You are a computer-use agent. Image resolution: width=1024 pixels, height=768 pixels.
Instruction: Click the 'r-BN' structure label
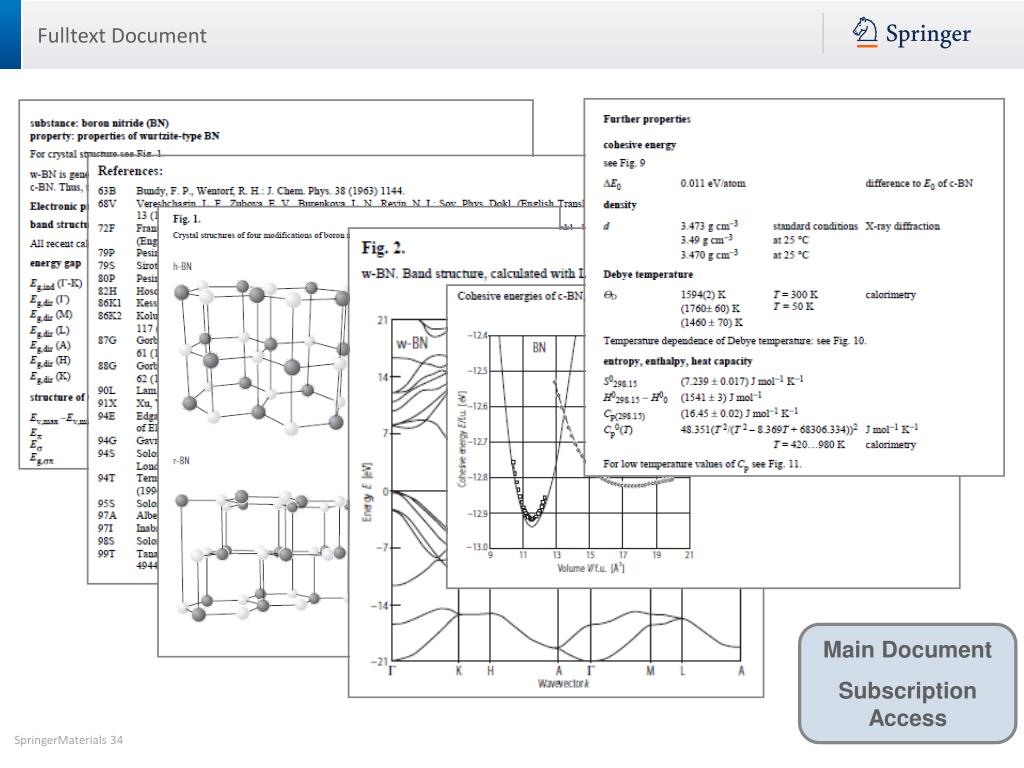[x=182, y=460]
